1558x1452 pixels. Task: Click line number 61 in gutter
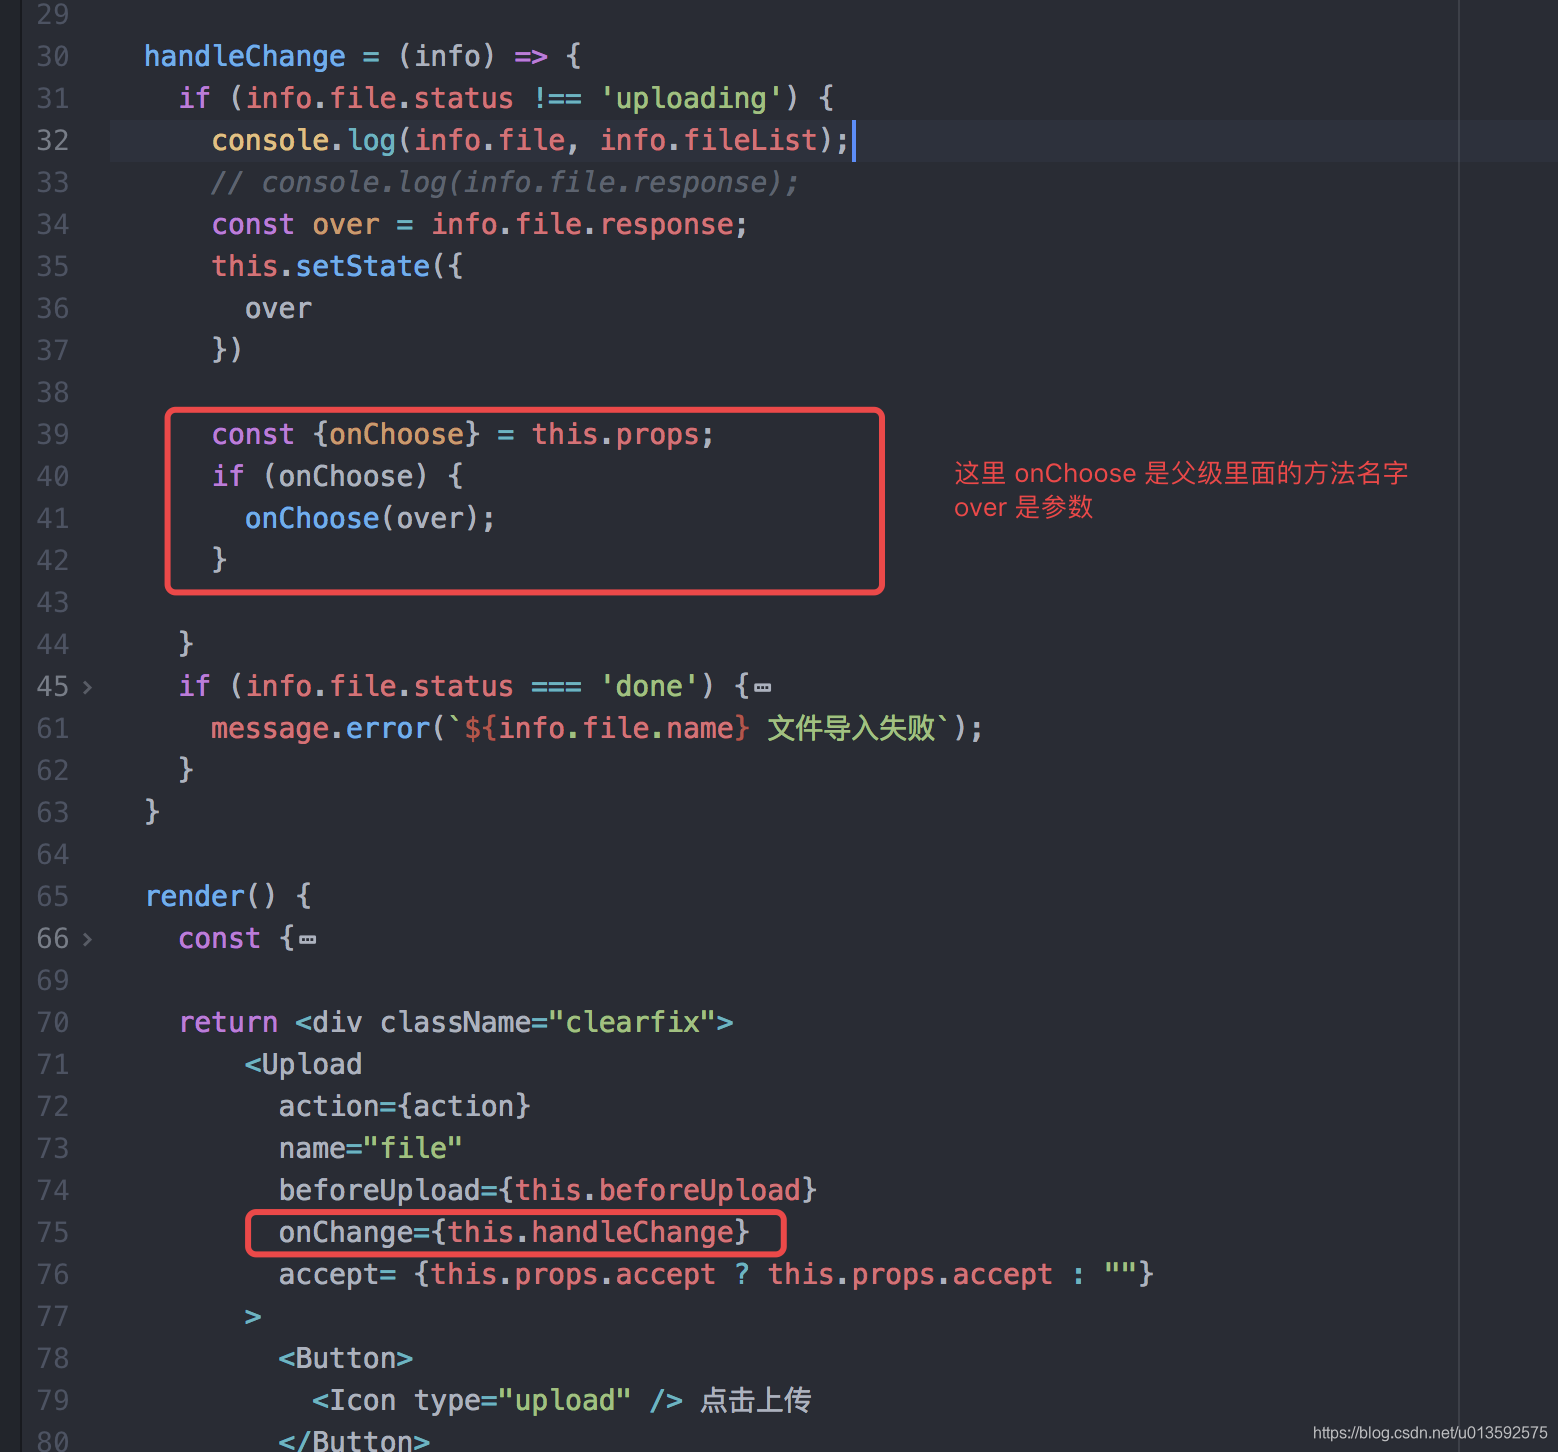53,728
